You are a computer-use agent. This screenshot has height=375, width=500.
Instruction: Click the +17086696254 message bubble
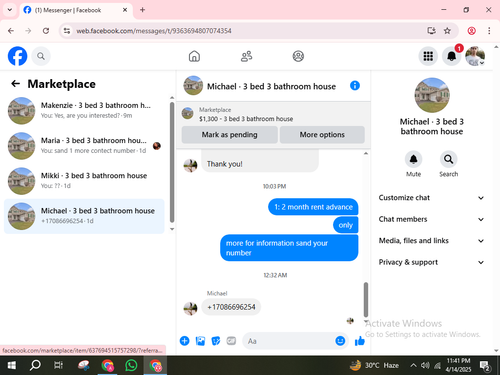click(231, 307)
